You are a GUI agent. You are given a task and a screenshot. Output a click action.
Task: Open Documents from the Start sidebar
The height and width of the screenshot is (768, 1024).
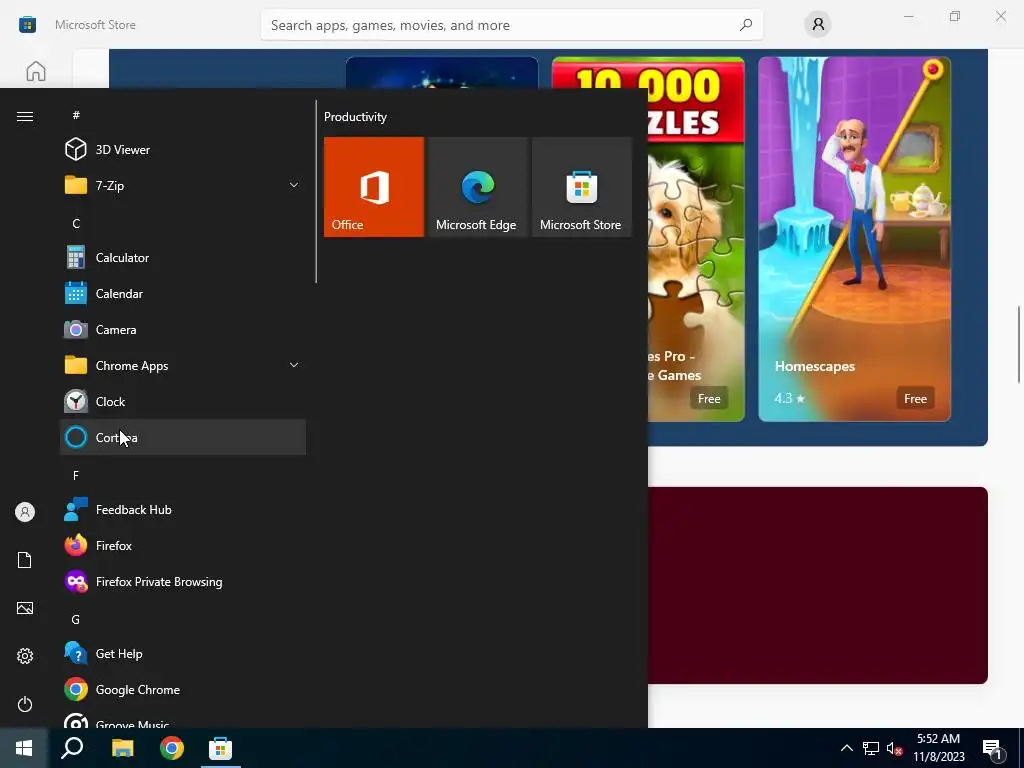click(25, 560)
